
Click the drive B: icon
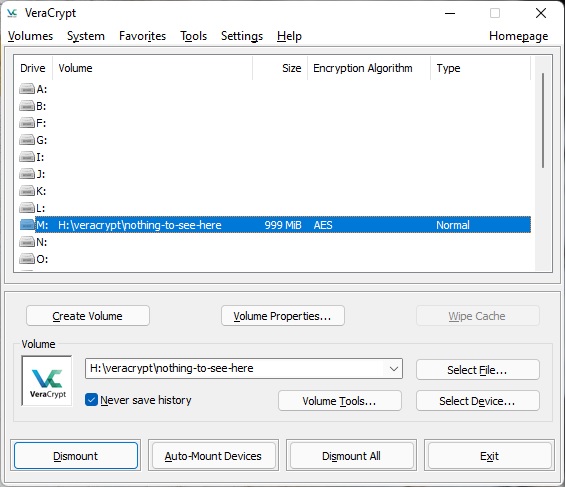[27, 106]
